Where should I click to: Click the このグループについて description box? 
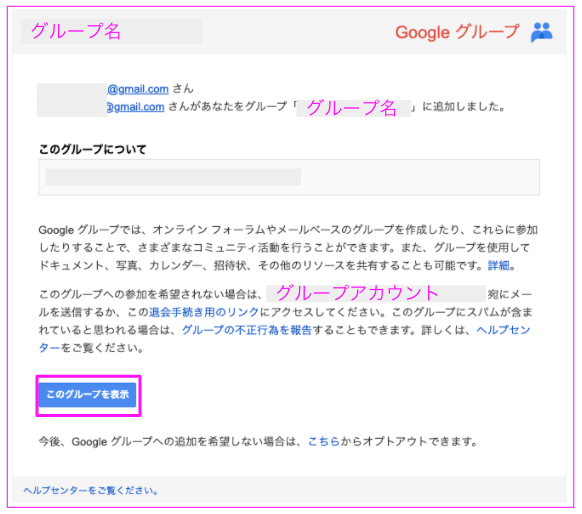(289, 177)
